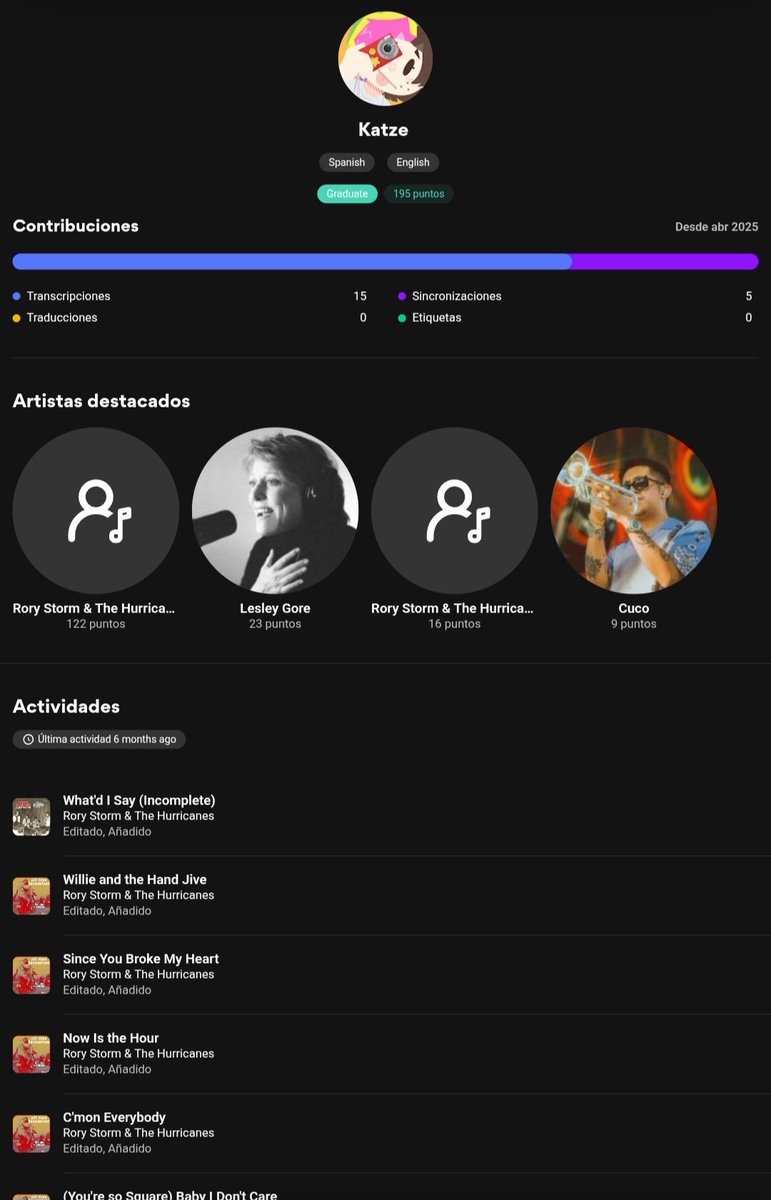Click the 195 puntos badge
Screen dimensions: 771x1200
(x=419, y=193)
